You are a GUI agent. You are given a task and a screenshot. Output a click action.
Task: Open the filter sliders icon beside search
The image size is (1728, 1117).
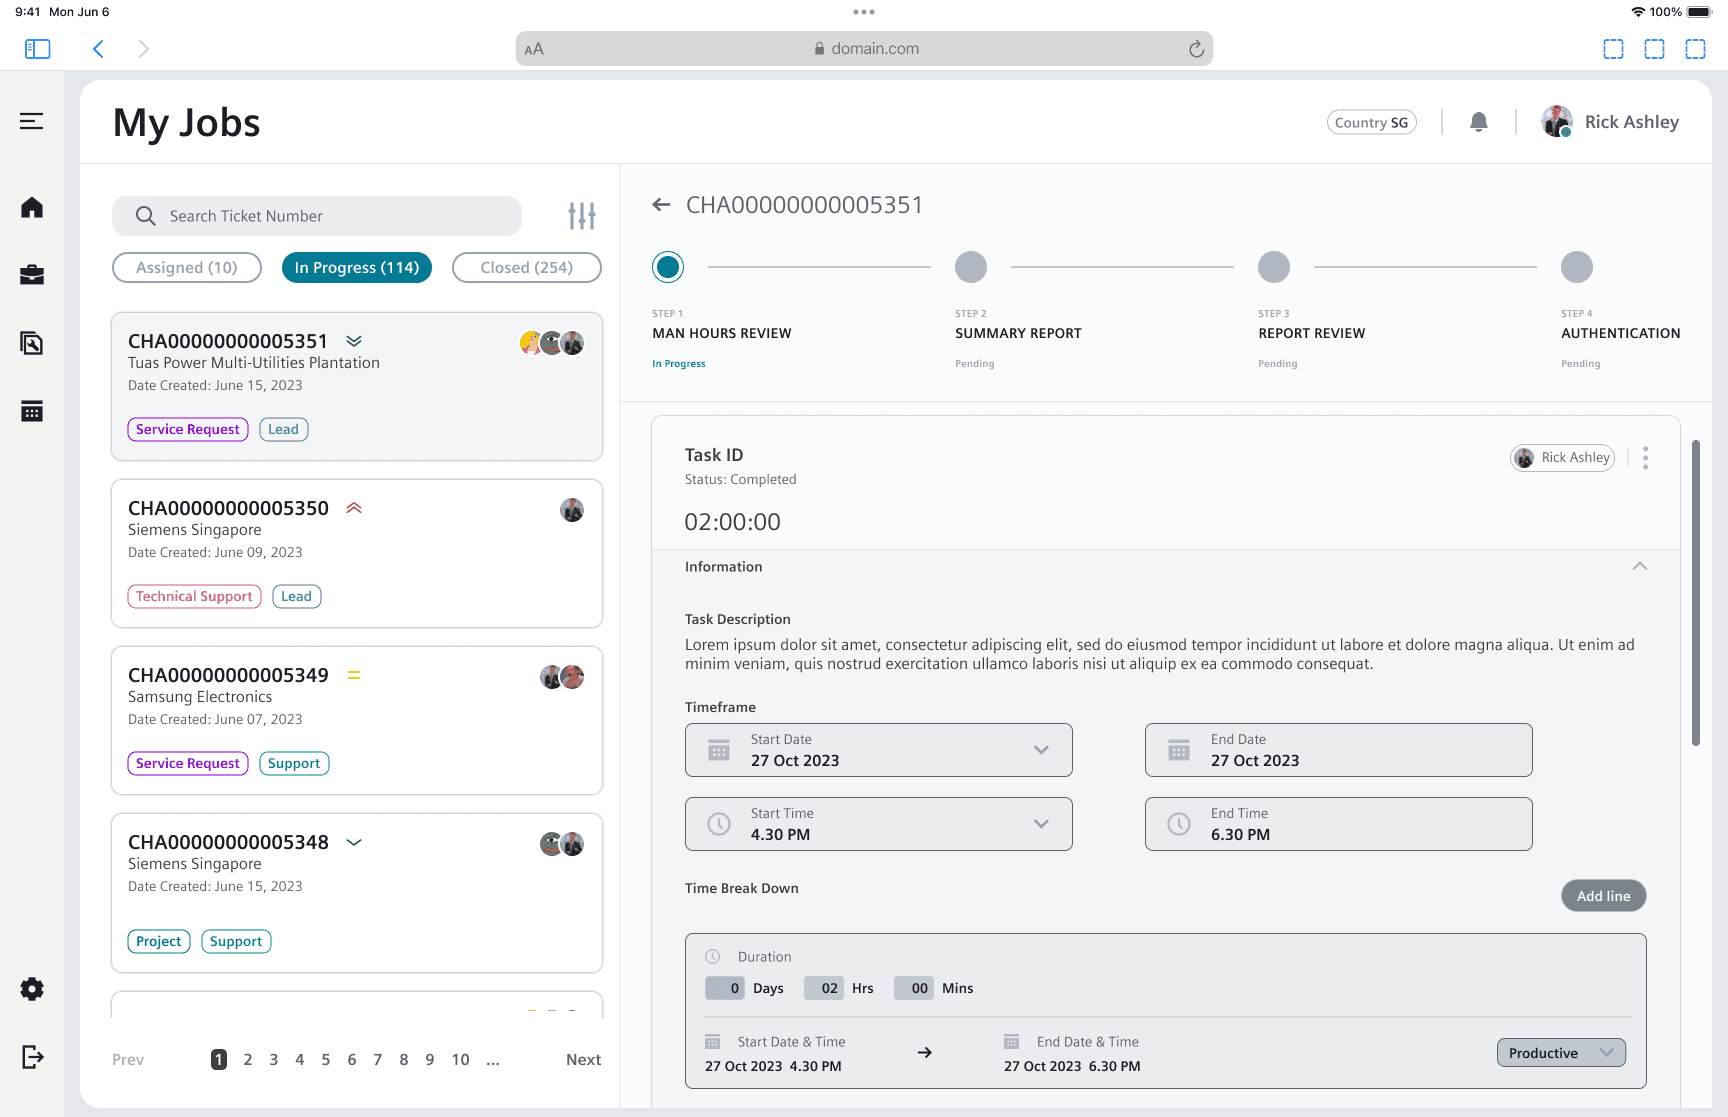(x=582, y=215)
